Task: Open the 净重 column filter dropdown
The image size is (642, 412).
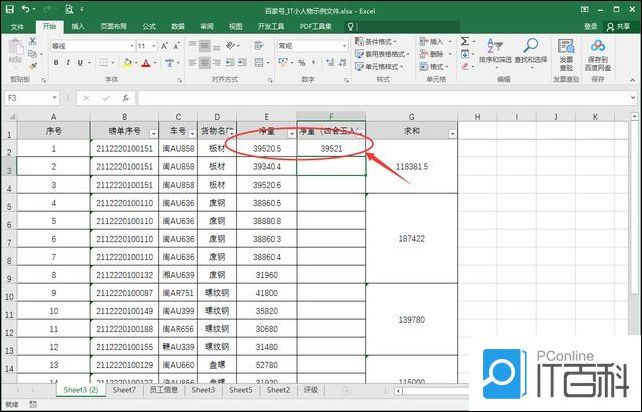Action: tap(292, 134)
